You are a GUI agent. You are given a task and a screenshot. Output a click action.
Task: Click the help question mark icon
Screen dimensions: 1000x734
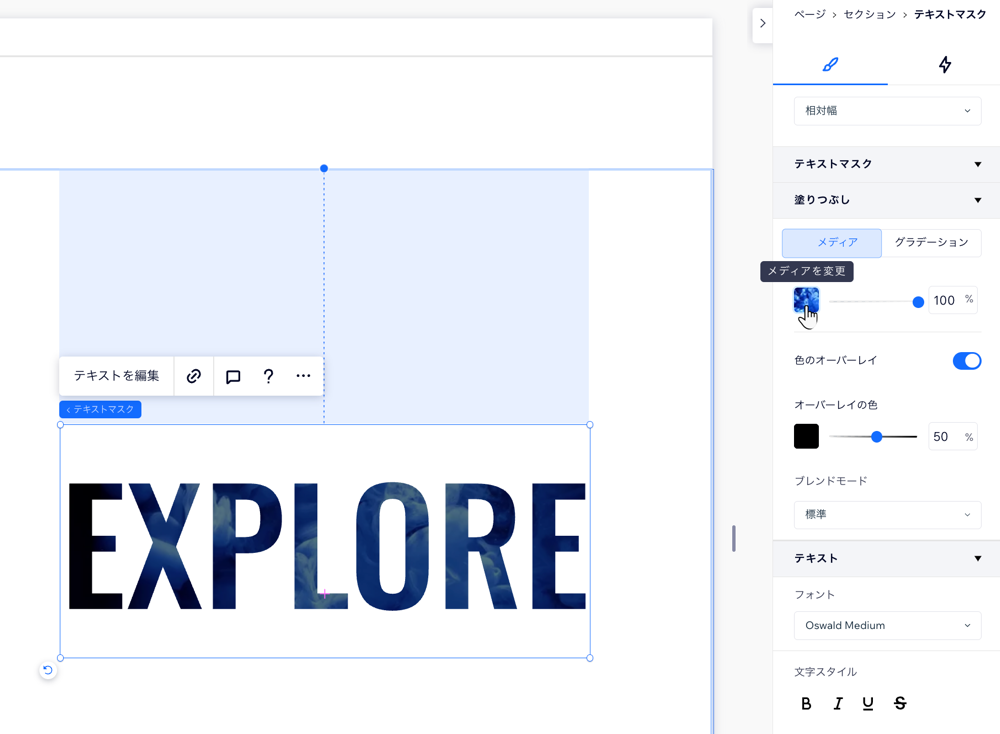coord(268,376)
